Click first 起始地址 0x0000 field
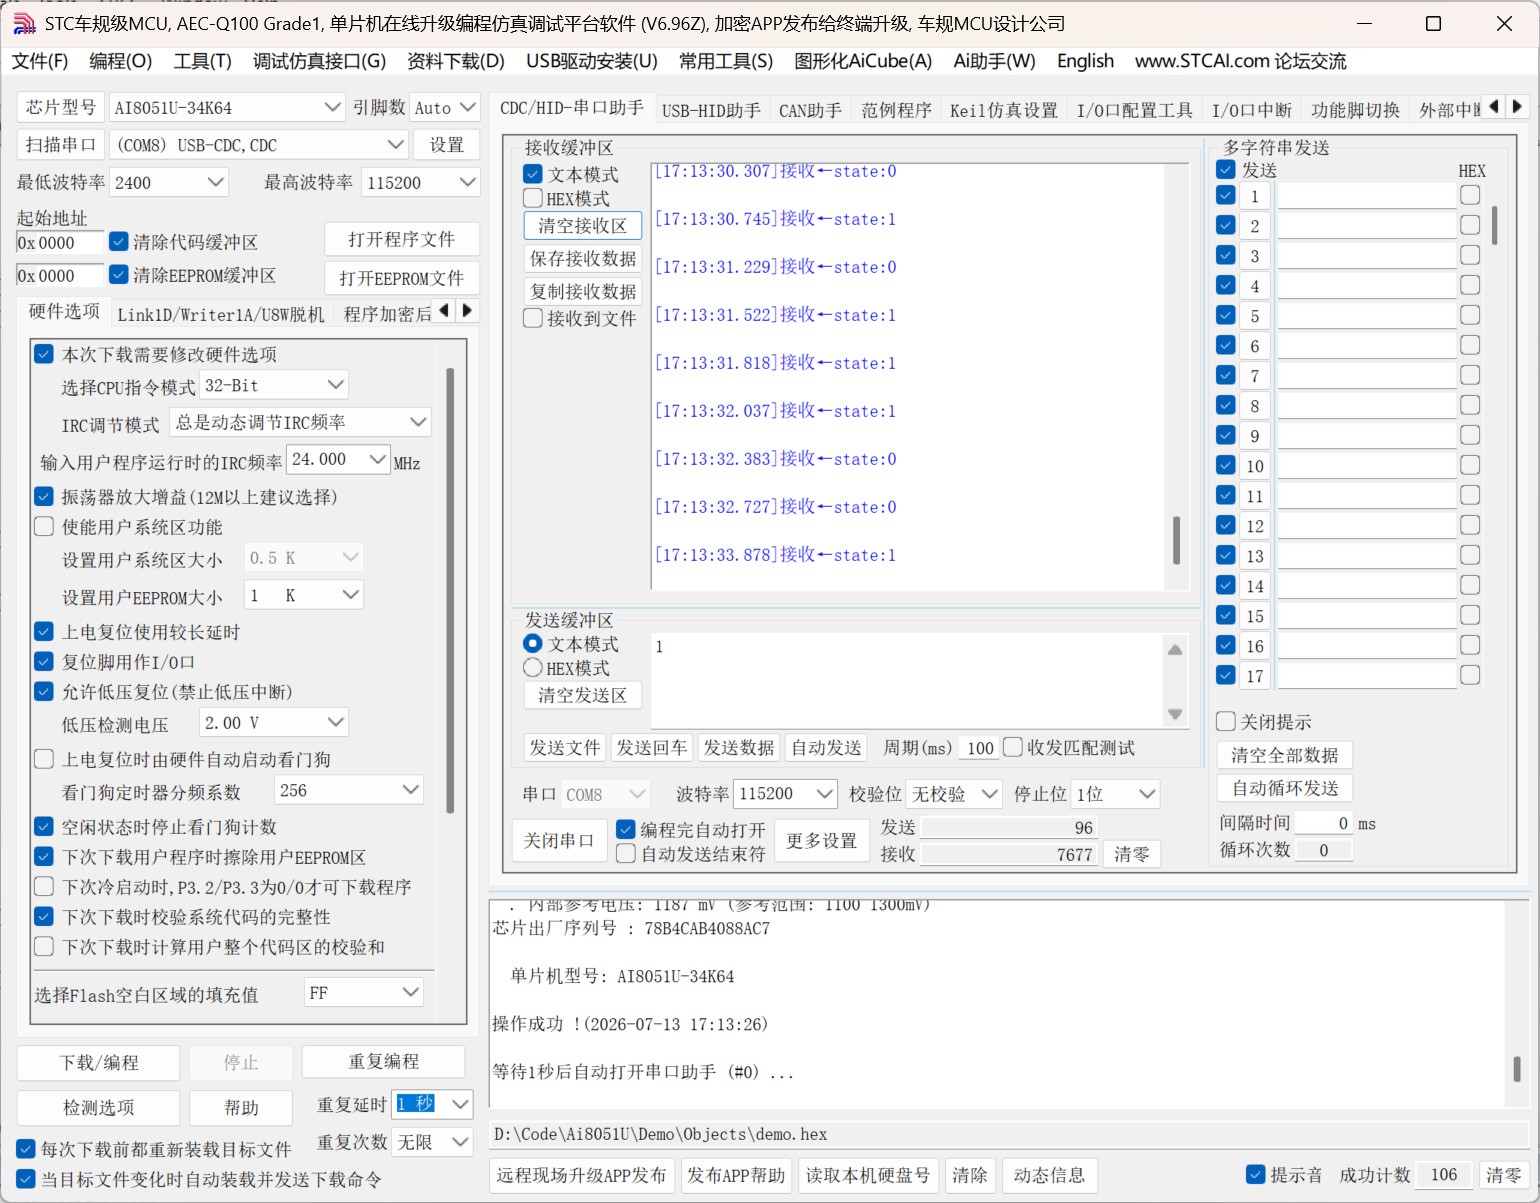 (60, 242)
